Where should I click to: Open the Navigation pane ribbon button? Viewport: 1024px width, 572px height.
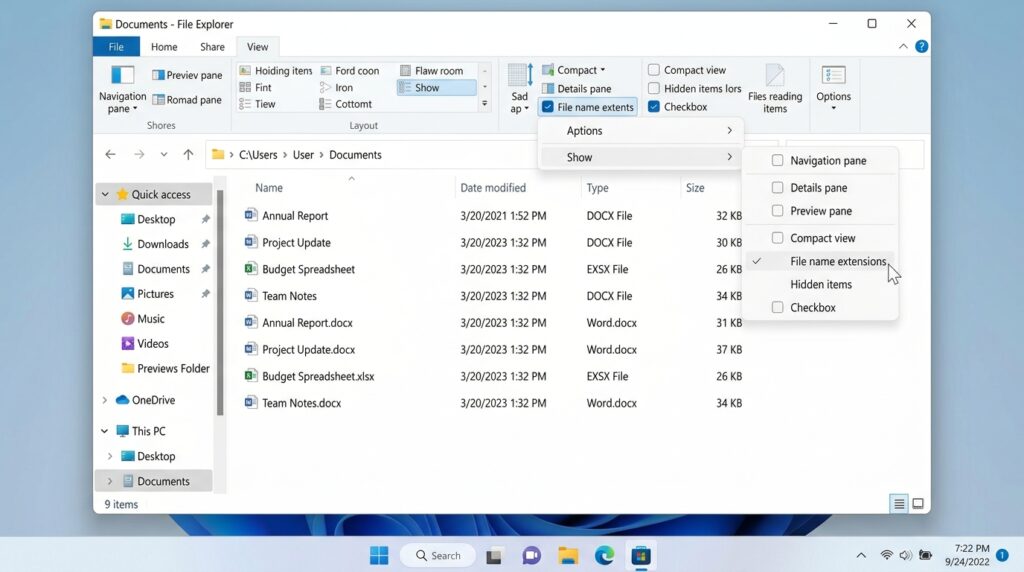(x=122, y=90)
